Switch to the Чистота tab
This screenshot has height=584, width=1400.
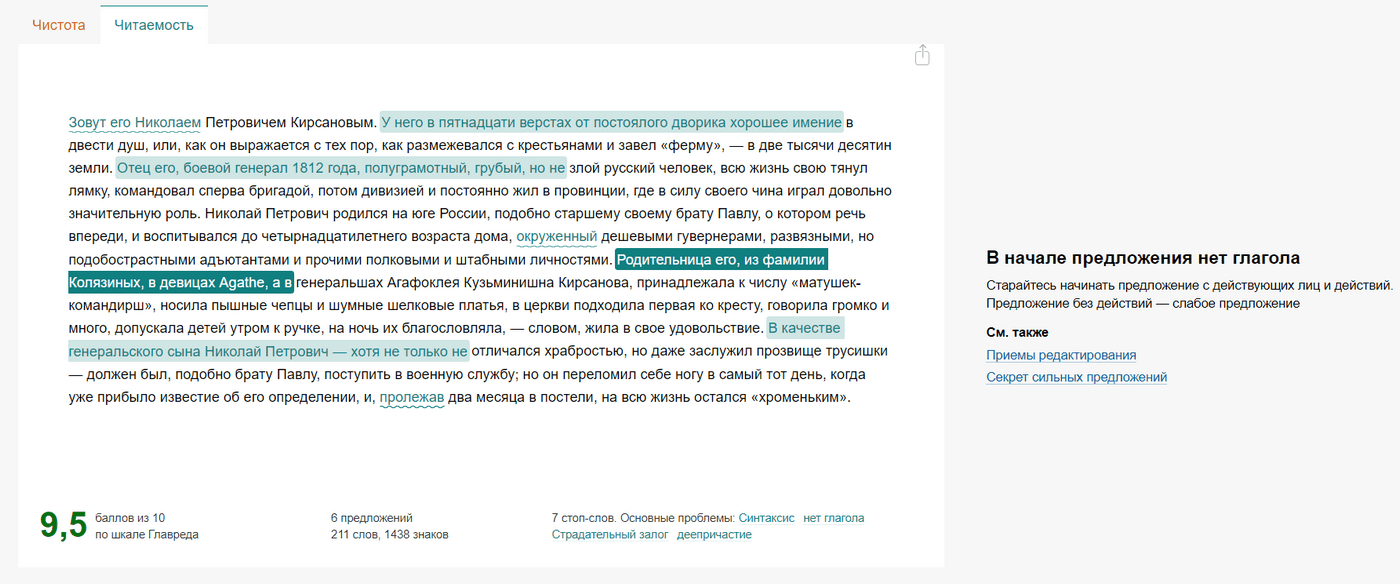coord(58,25)
